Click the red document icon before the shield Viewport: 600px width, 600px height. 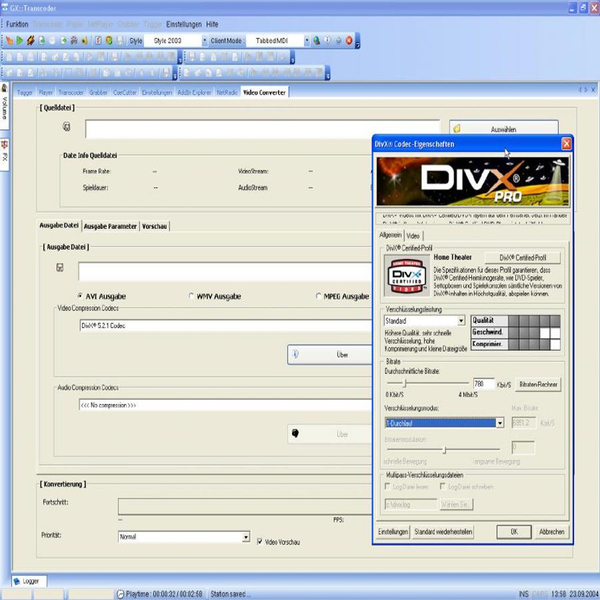pyautogui.click(x=98, y=40)
